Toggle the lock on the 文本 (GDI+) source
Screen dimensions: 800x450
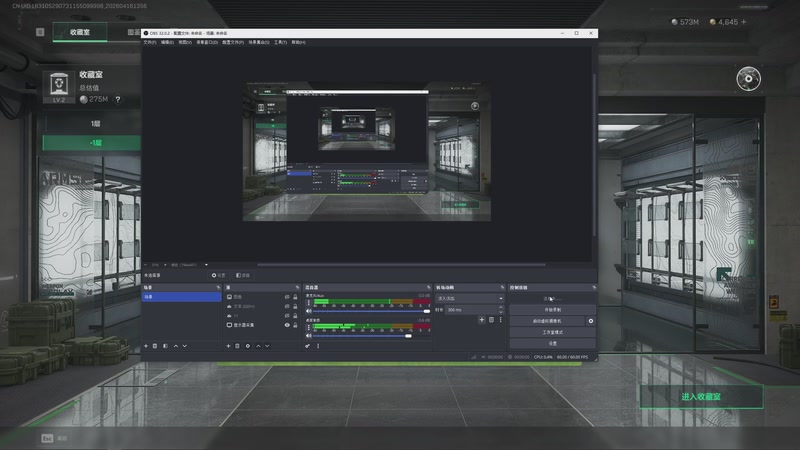295,306
